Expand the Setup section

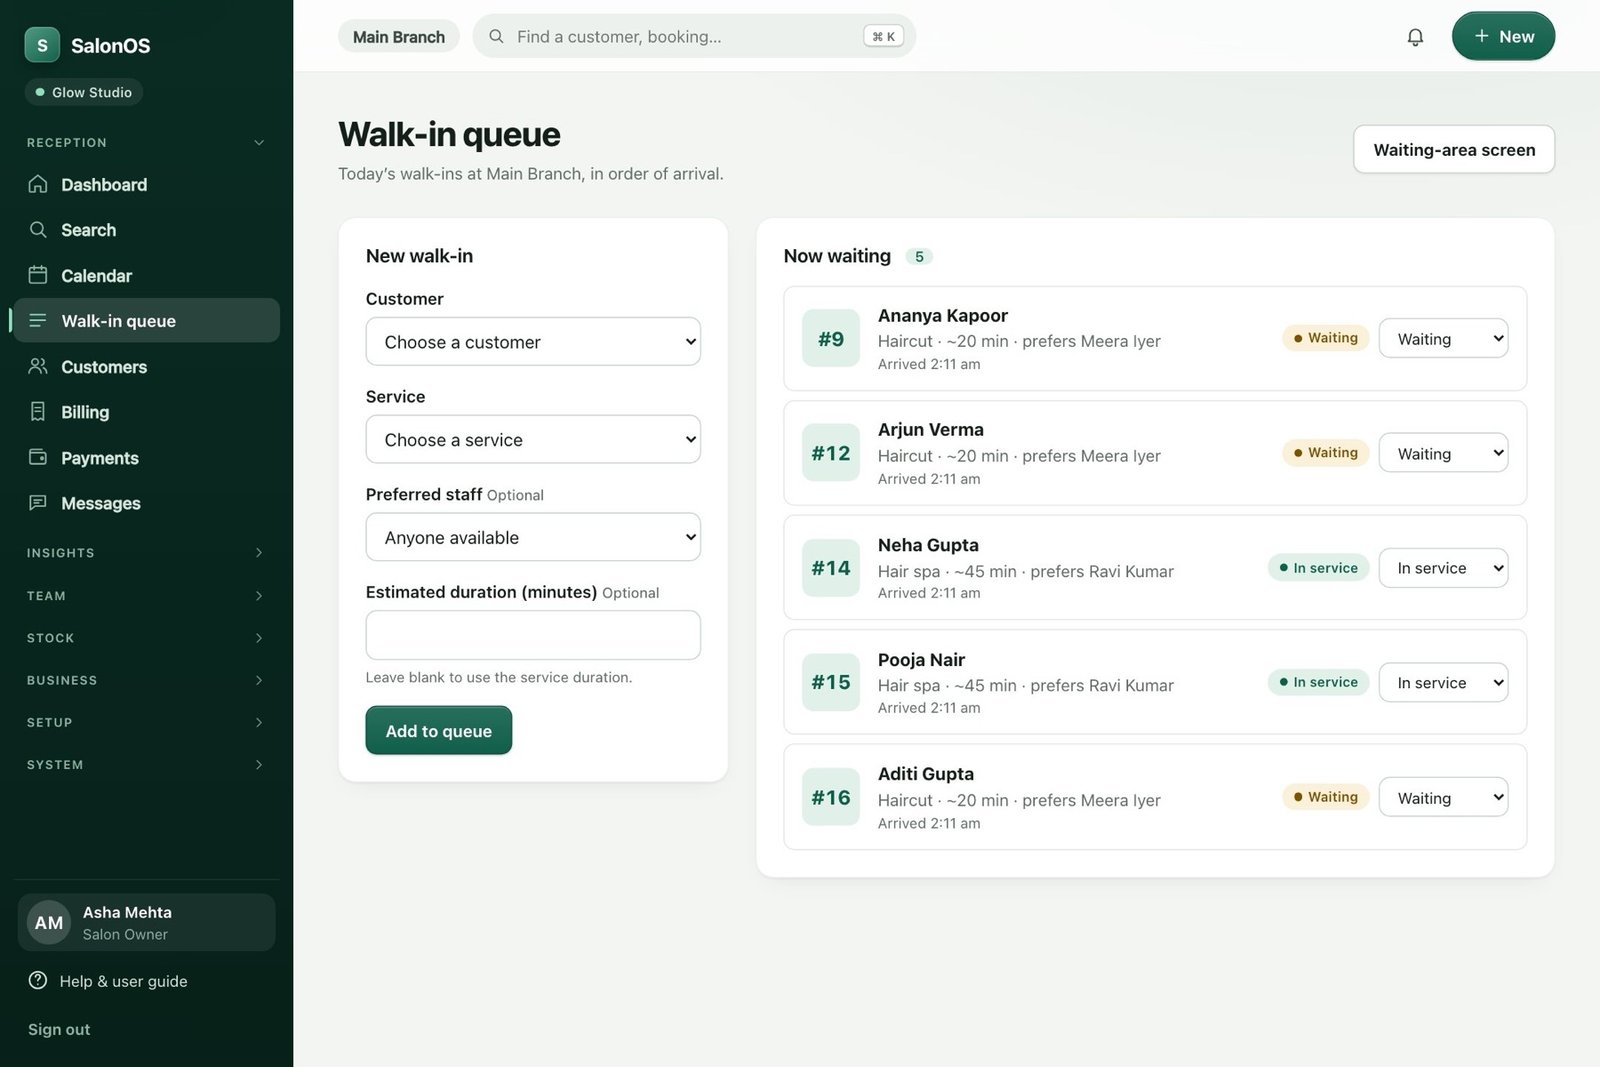click(146, 722)
